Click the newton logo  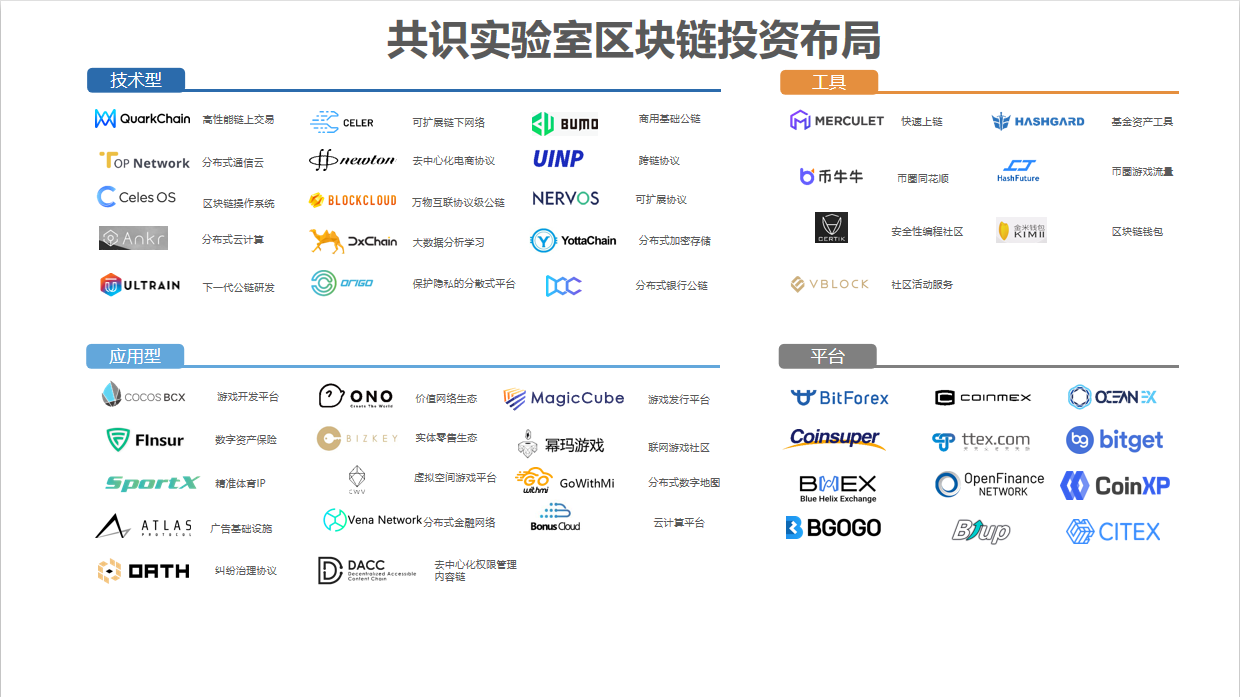[351, 159]
